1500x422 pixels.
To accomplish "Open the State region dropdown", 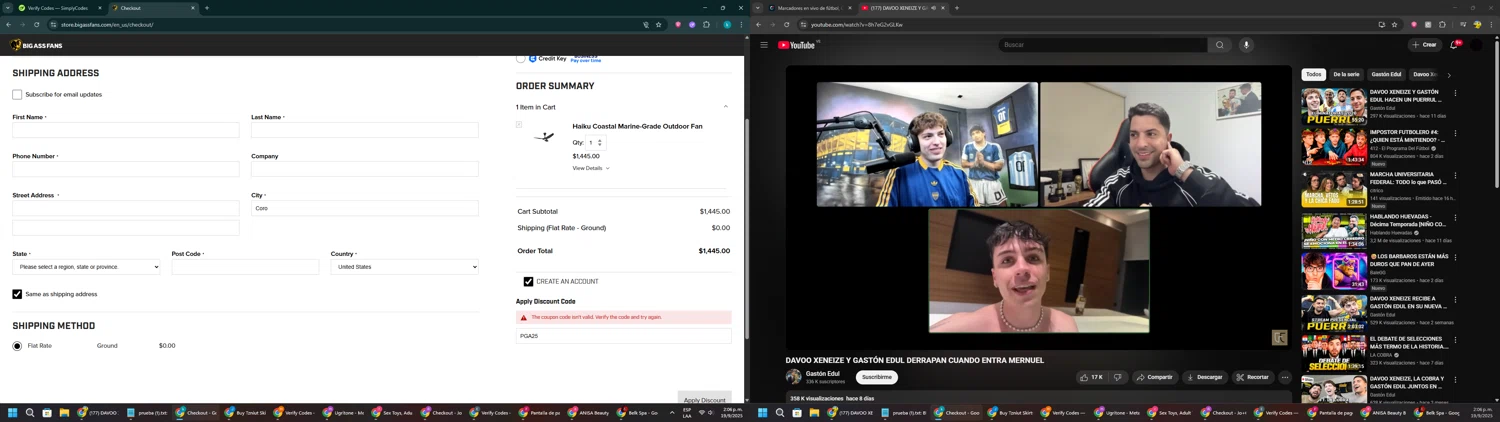I will pos(86,267).
